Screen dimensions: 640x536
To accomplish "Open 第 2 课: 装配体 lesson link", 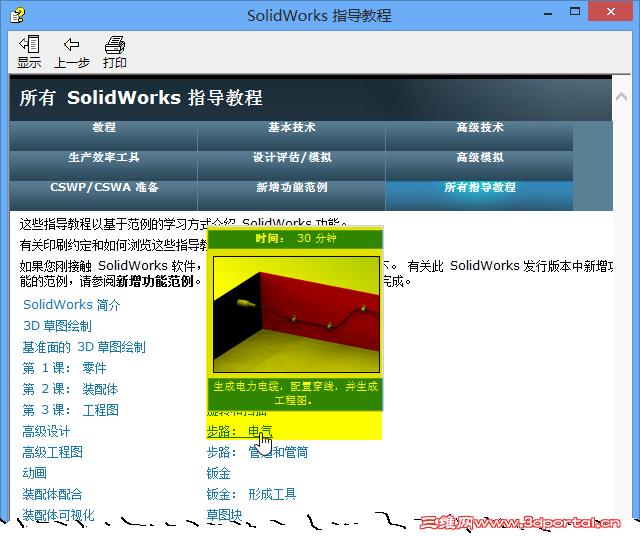I will (x=70, y=389).
